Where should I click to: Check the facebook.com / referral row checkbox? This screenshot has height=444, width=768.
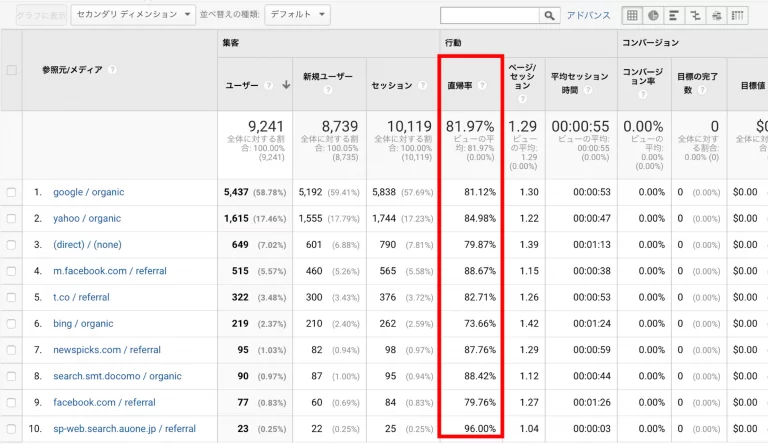click(11, 402)
